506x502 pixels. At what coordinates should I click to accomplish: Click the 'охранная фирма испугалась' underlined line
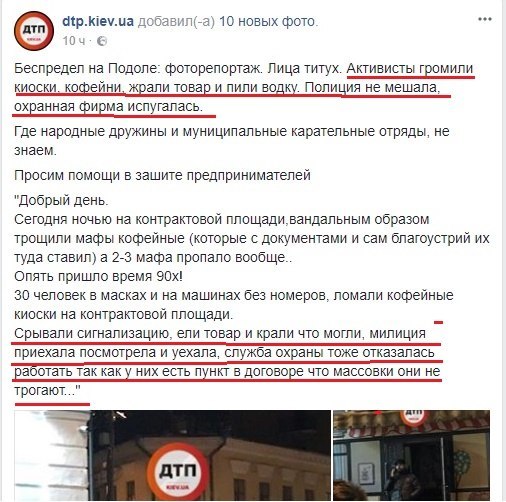[108, 107]
